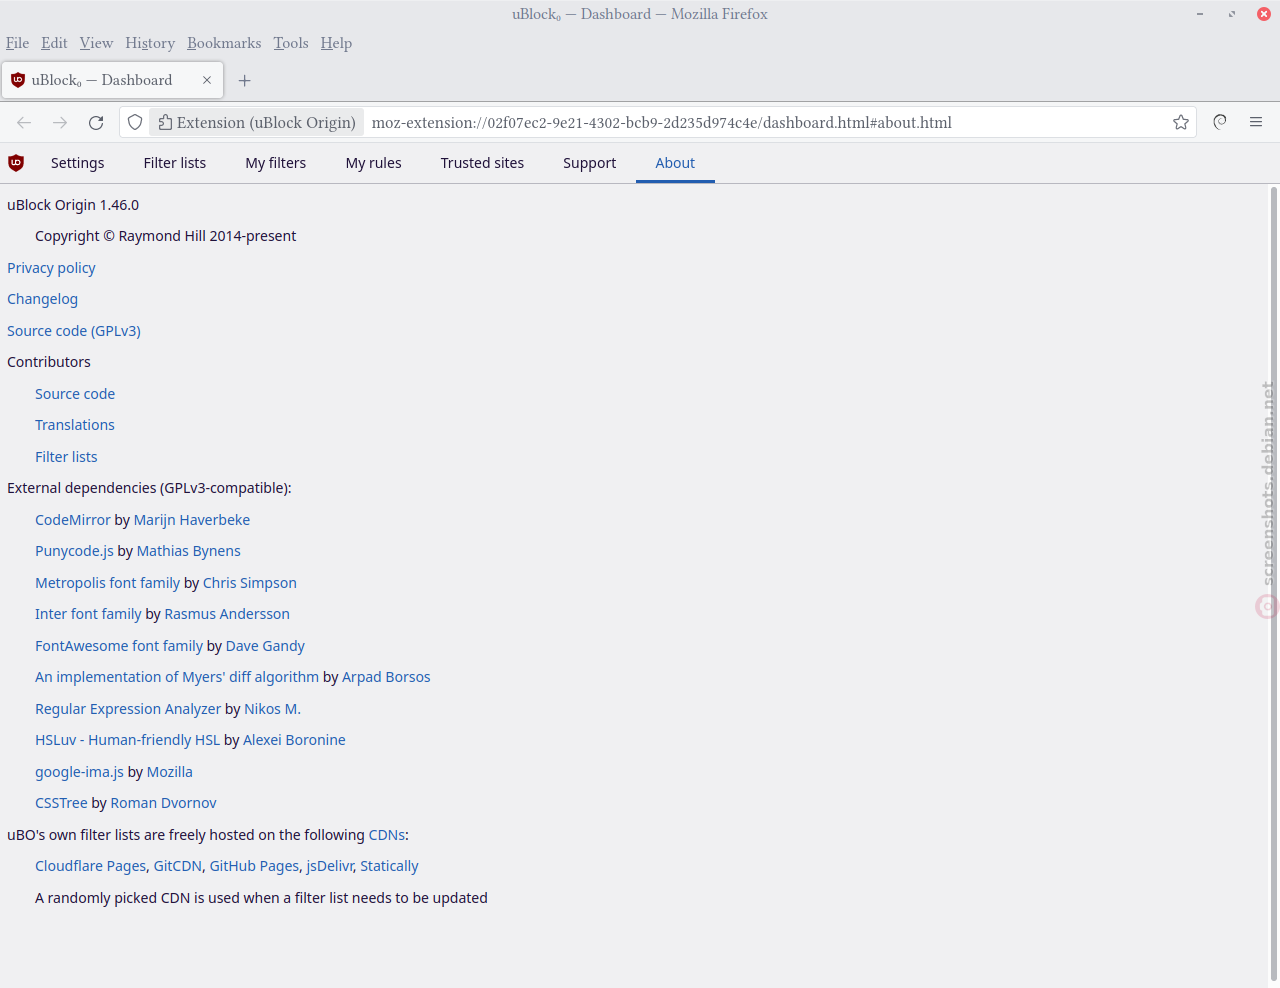Screen dimensions: 1280x988
Task: Click the back navigation arrow
Action: [x=24, y=122]
